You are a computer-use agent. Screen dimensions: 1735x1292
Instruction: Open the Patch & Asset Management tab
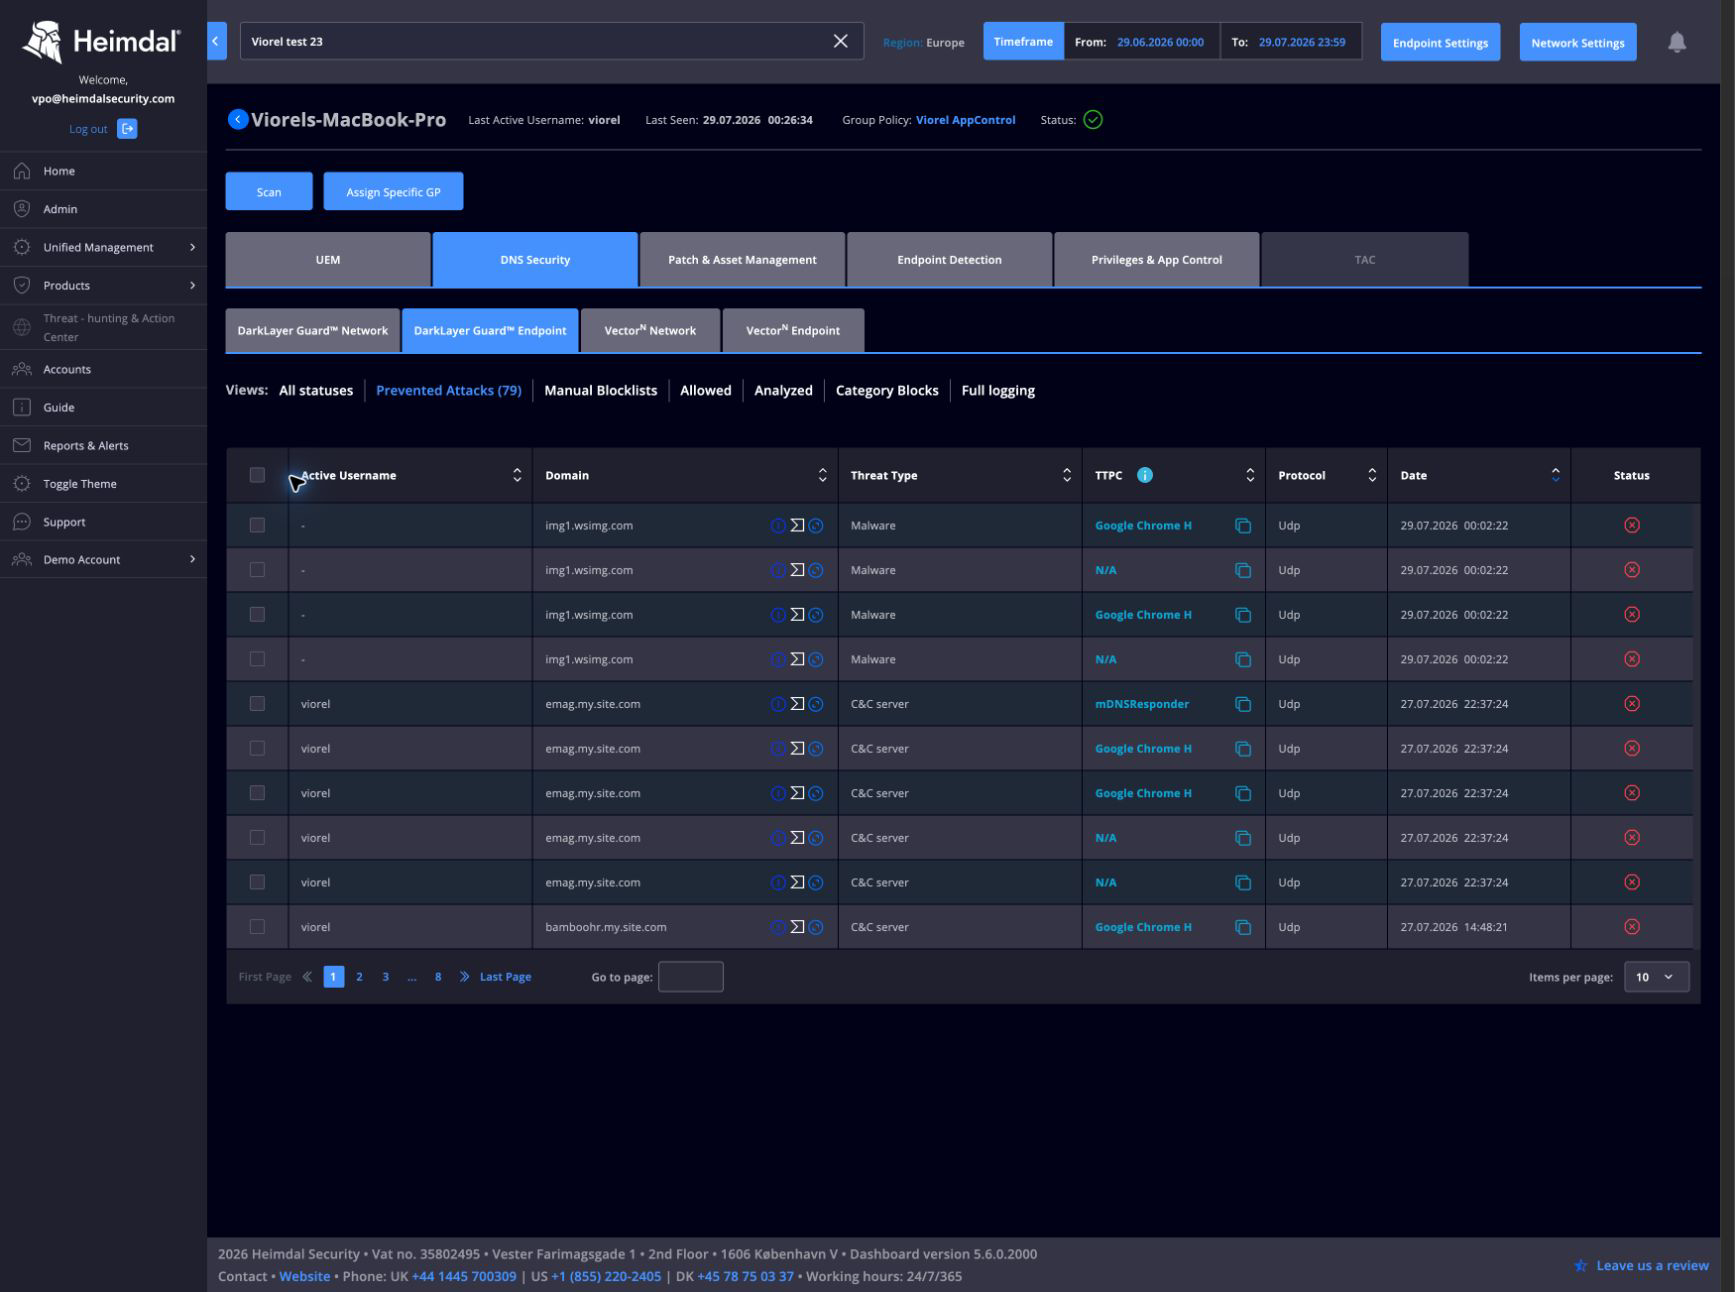pyautogui.click(x=742, y=260)
